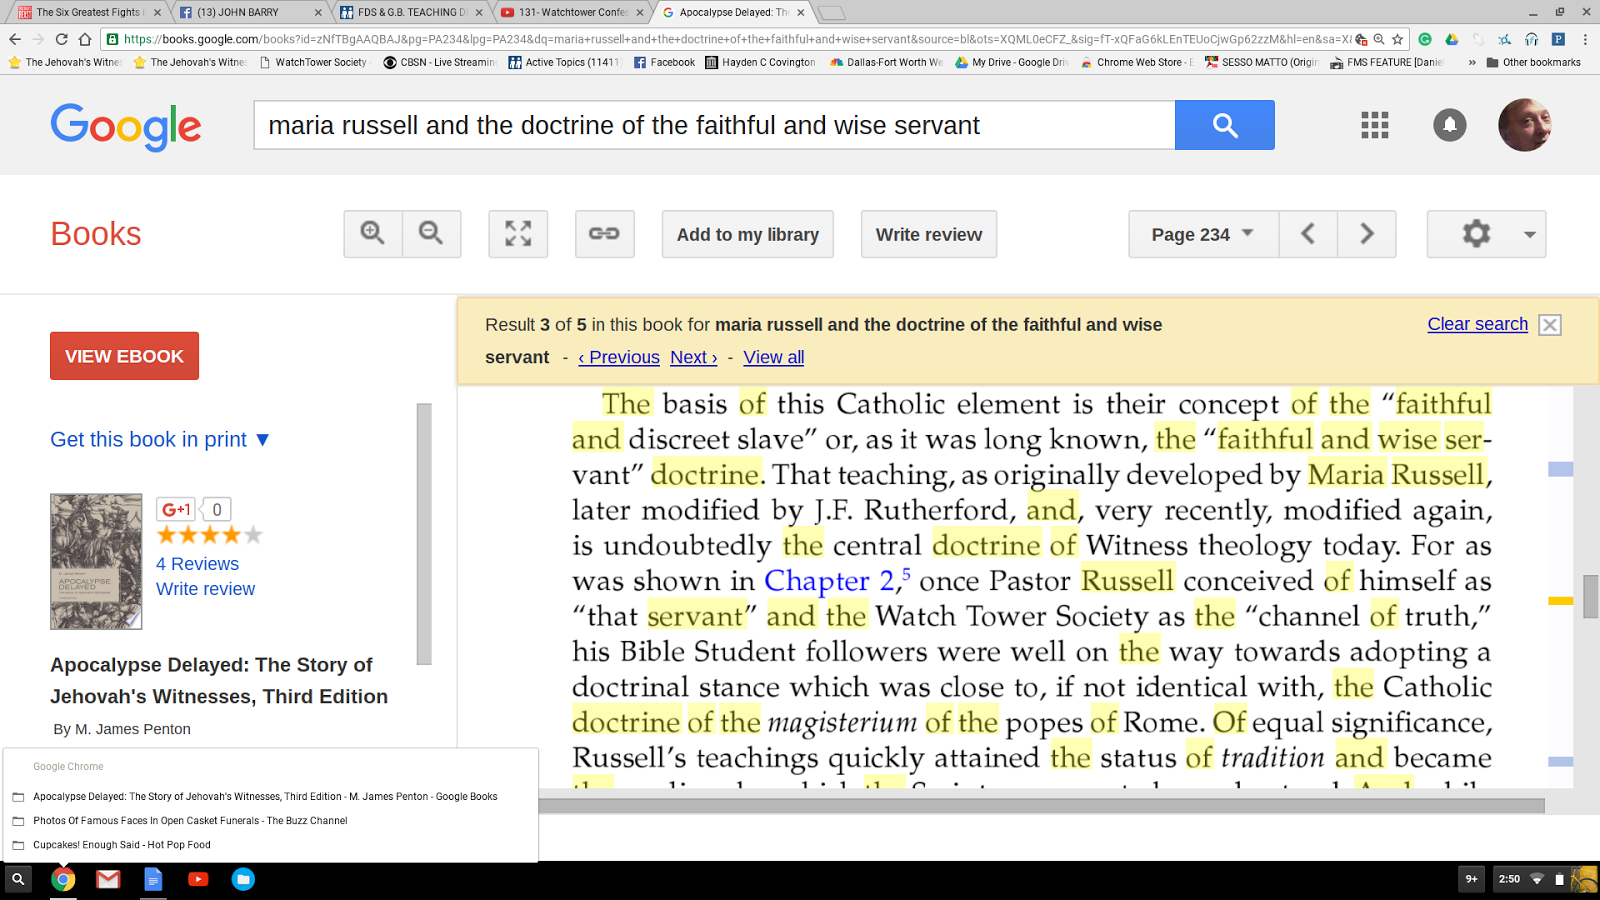Open the Pandora P extension icon
The image size is (1600, 900).
pyautogui.click(x=1558, y=39)
